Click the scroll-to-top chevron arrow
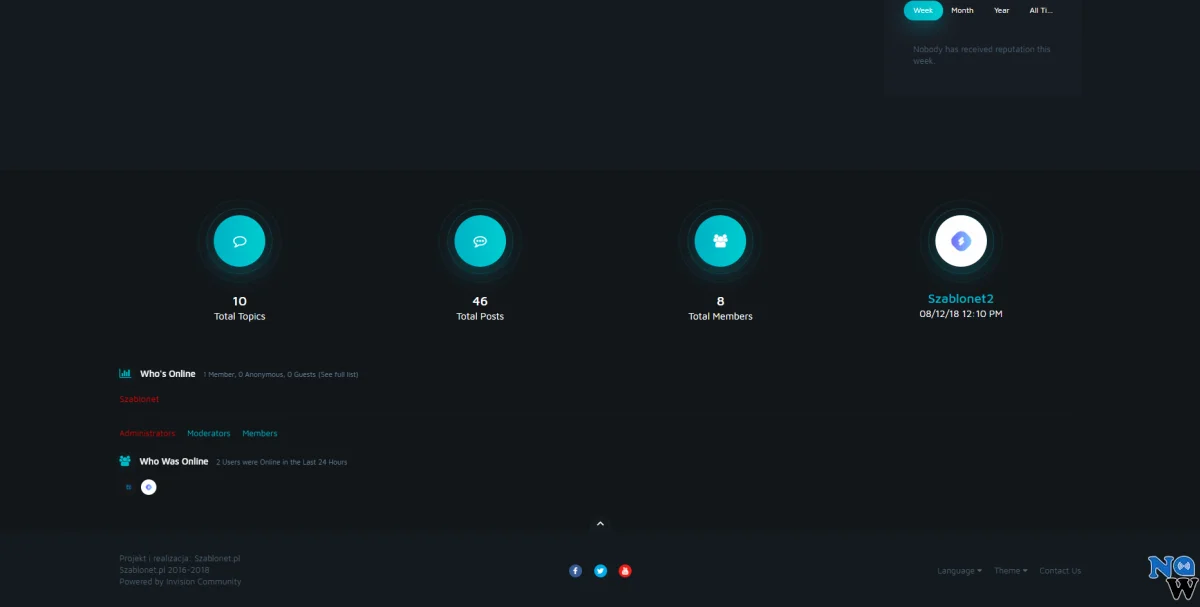Viewport: 1200px width, 607px height. tap(600, 523)
